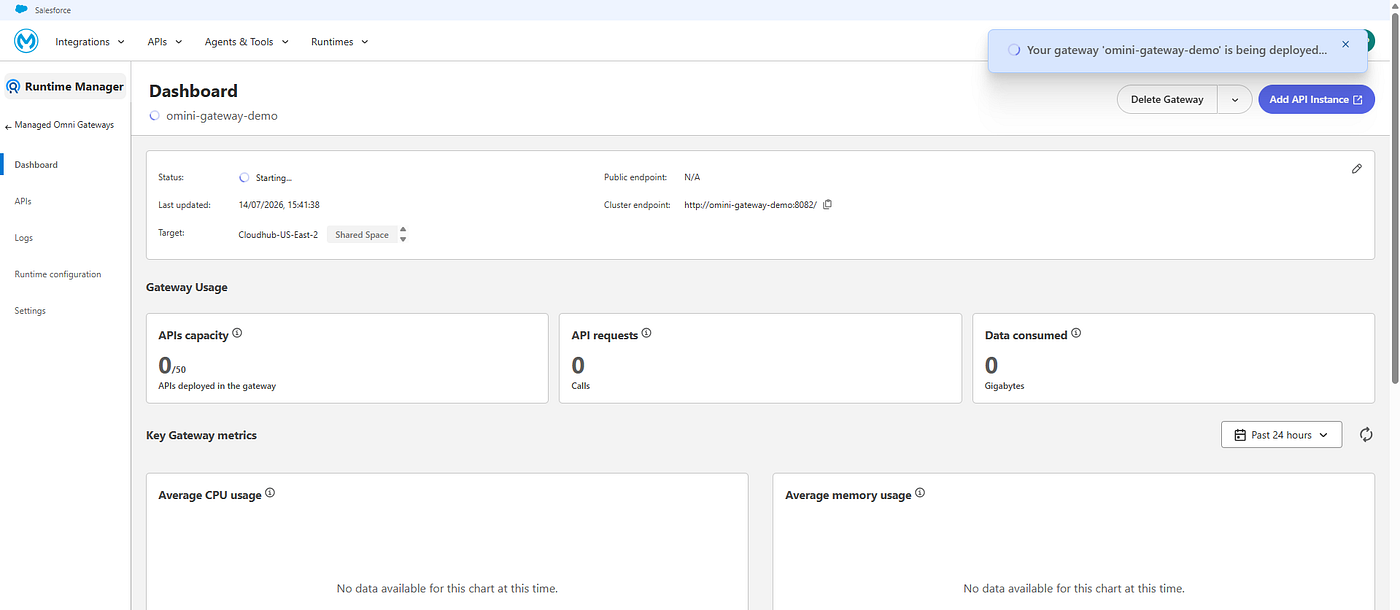The width and height of the screenshot is (1400, 610).
Task: Click the info icon next to API requests
Action: (647, 334)
